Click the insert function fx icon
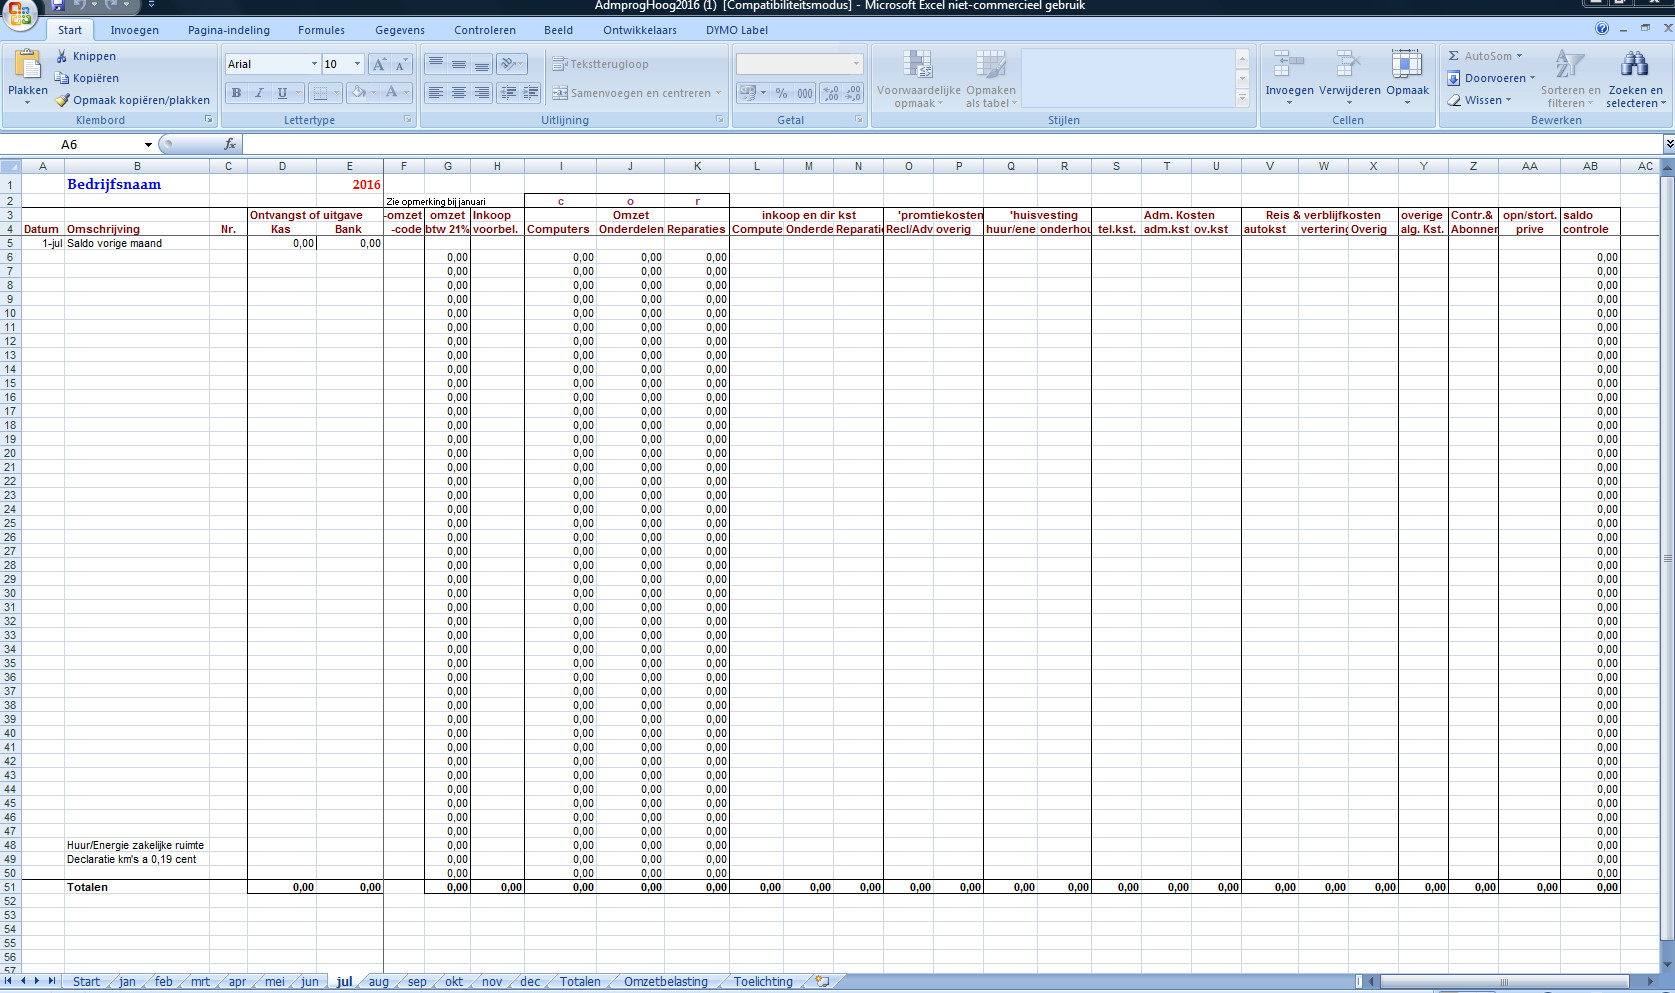 (x=229, y=144)
